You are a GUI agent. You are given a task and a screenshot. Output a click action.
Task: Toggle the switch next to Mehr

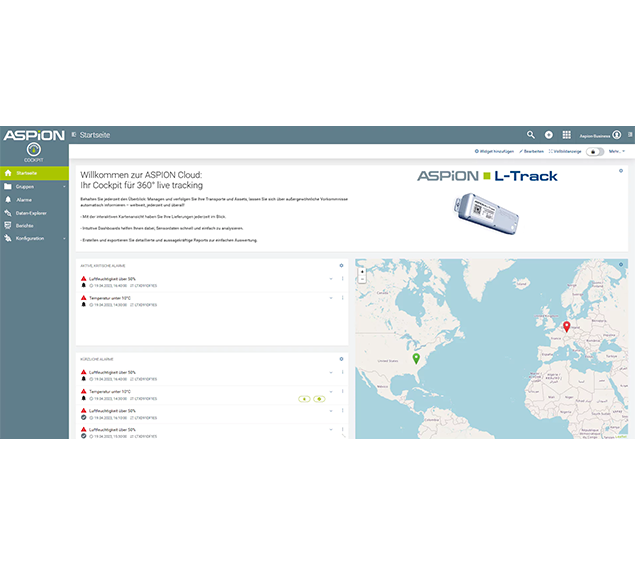(595, 151)
